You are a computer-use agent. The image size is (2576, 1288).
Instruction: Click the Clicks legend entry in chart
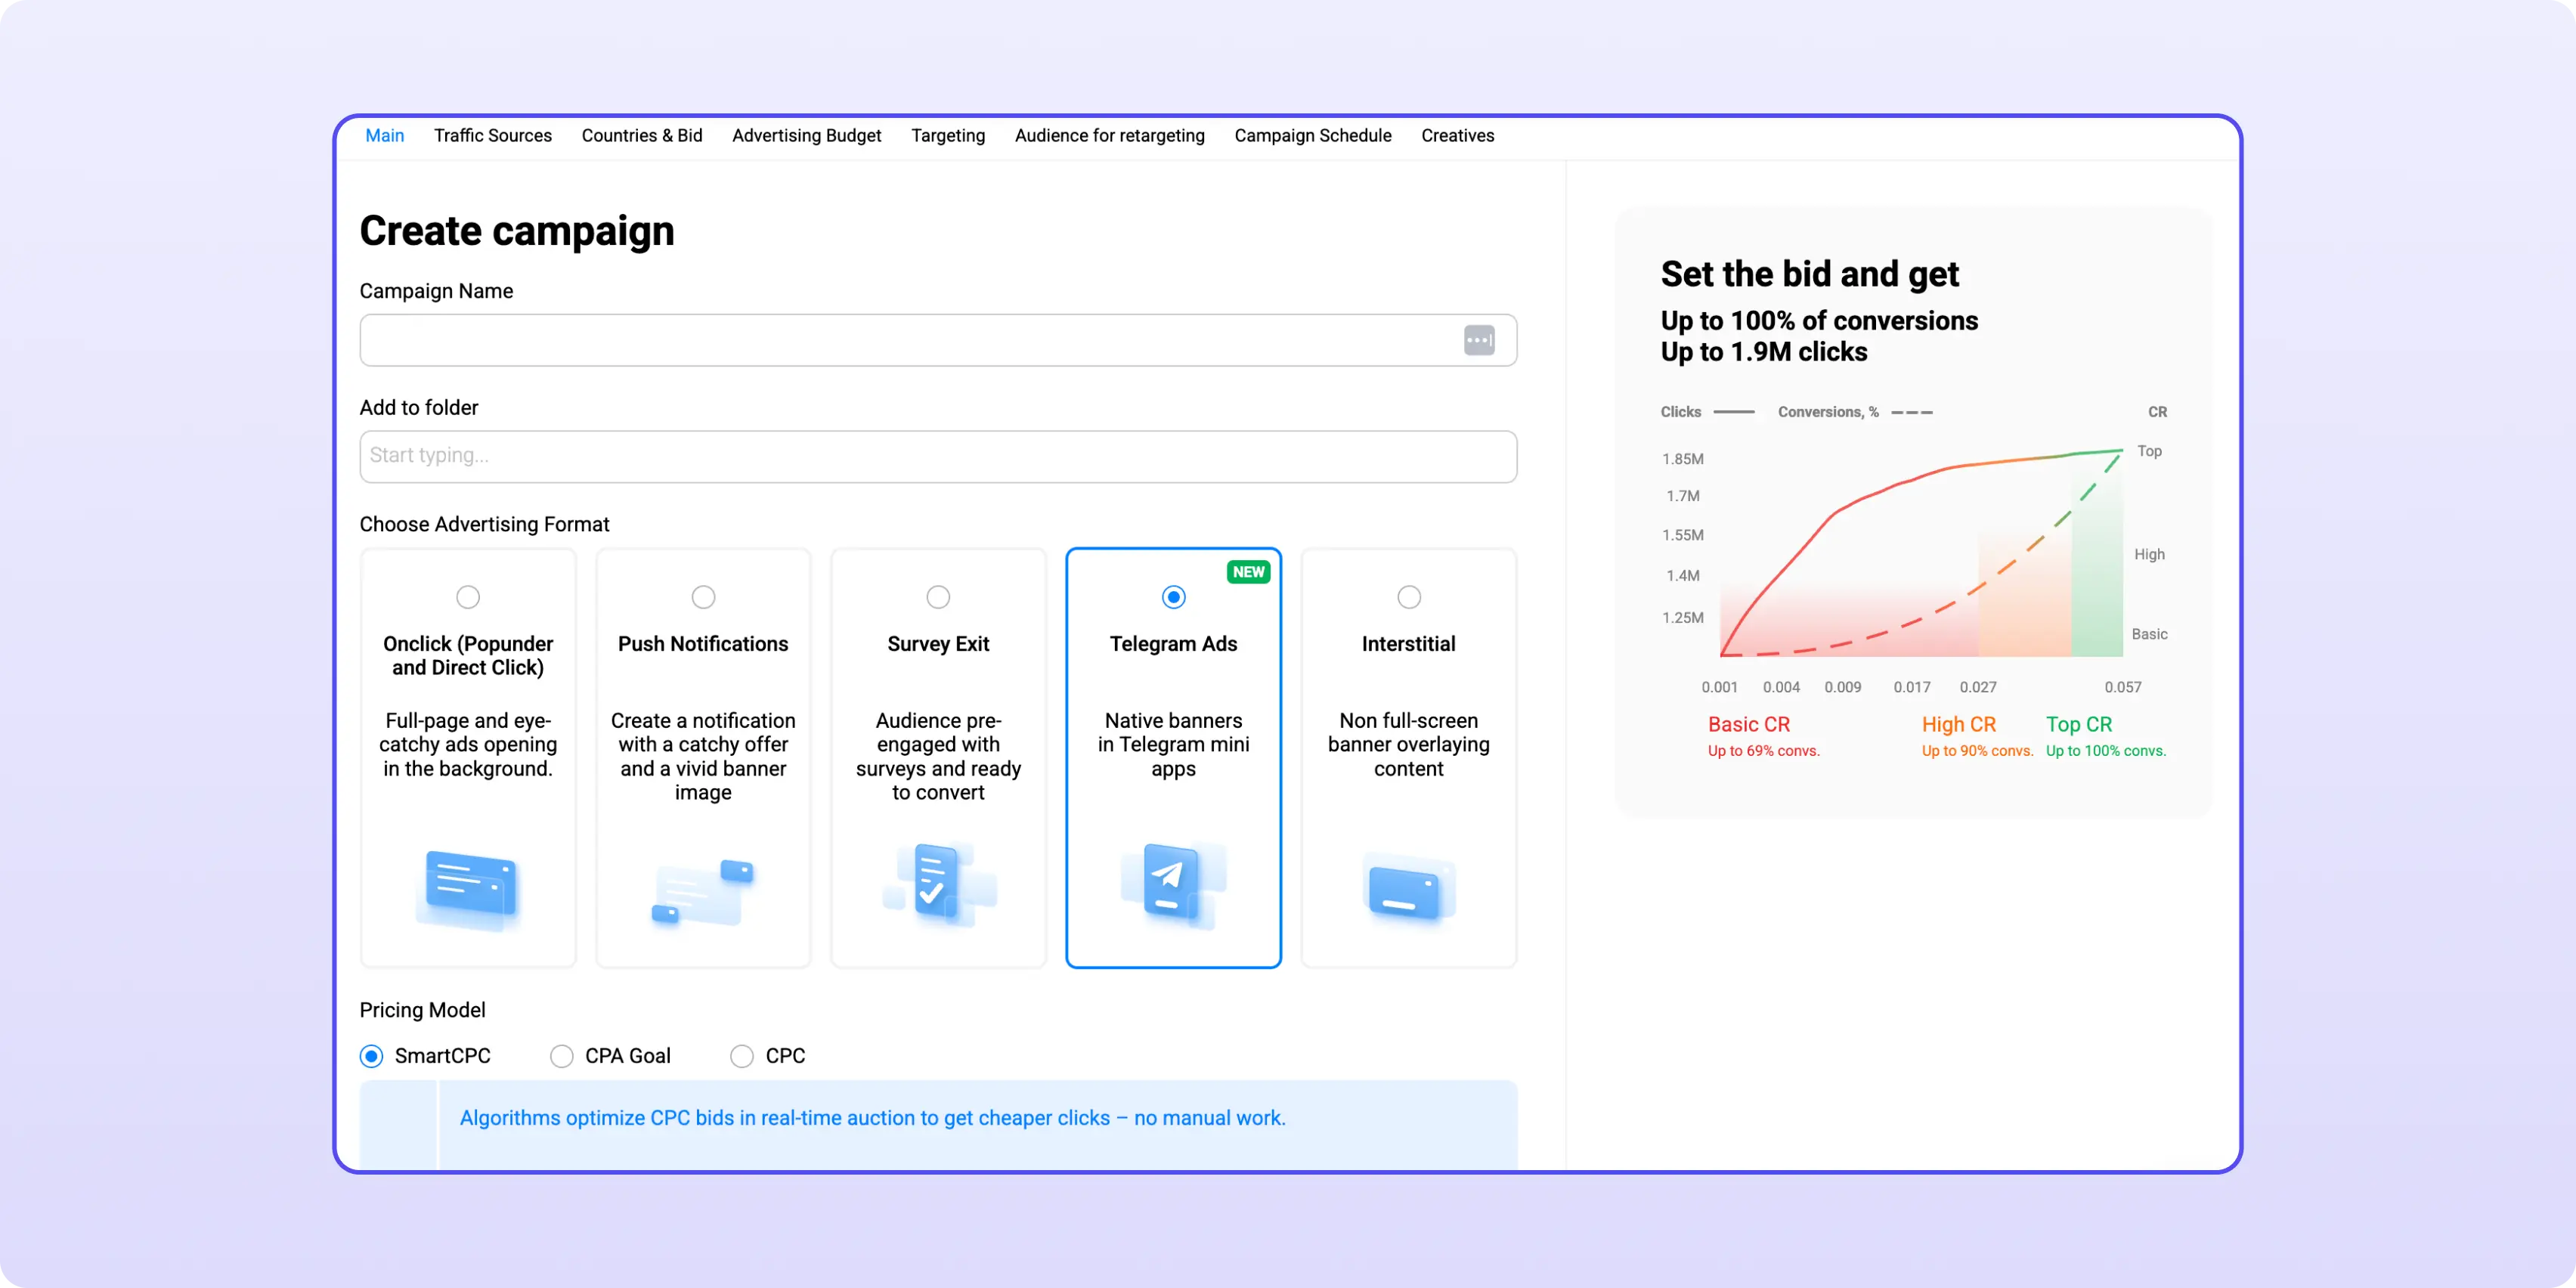[x=1707, y=412]
